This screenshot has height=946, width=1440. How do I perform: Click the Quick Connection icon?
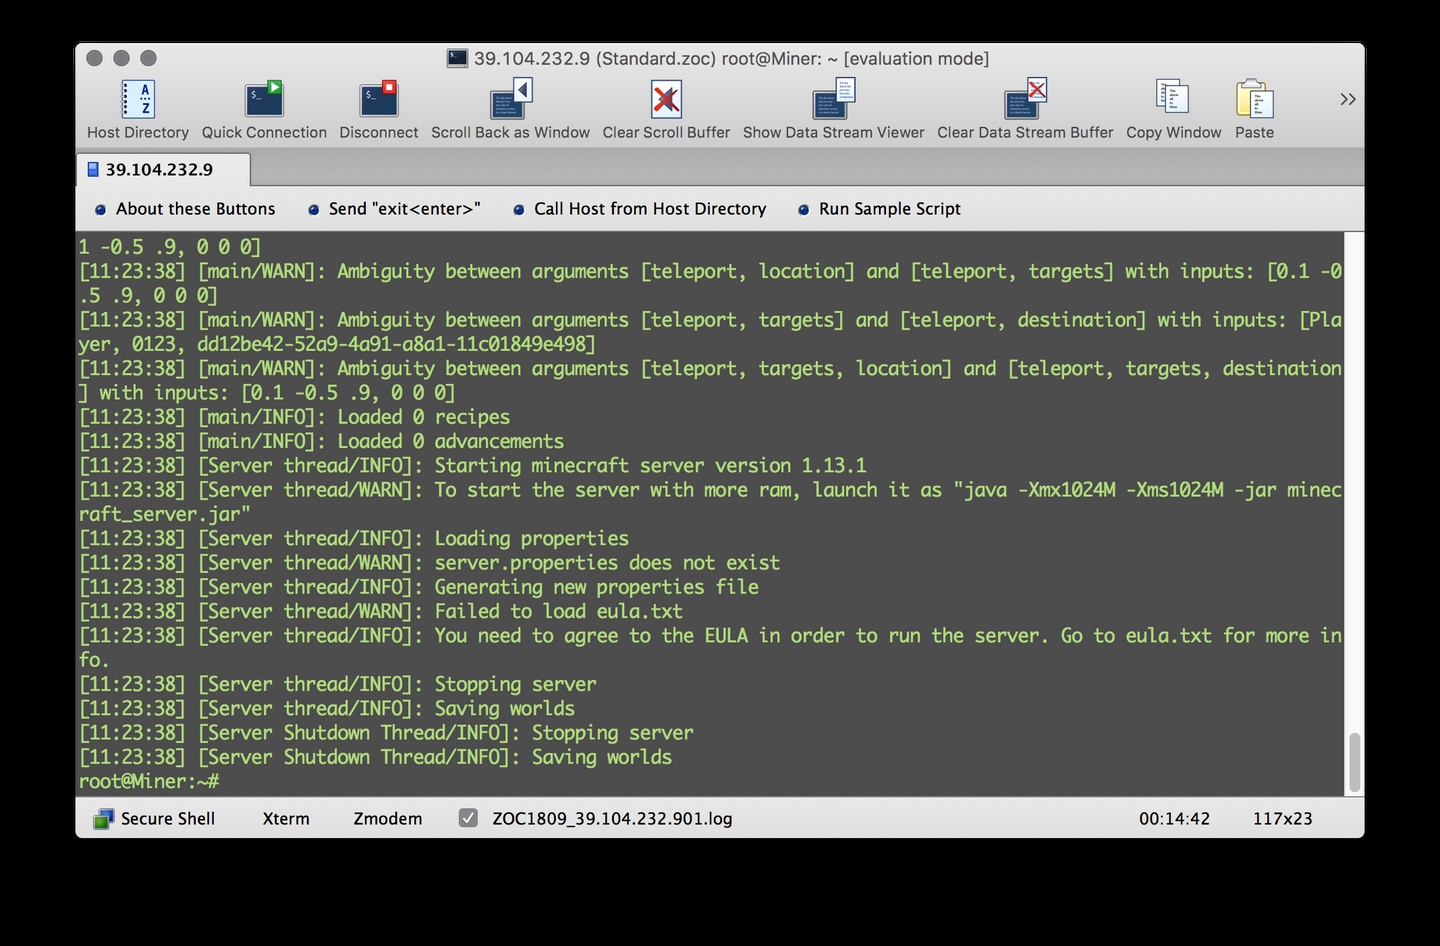point(264,100)
